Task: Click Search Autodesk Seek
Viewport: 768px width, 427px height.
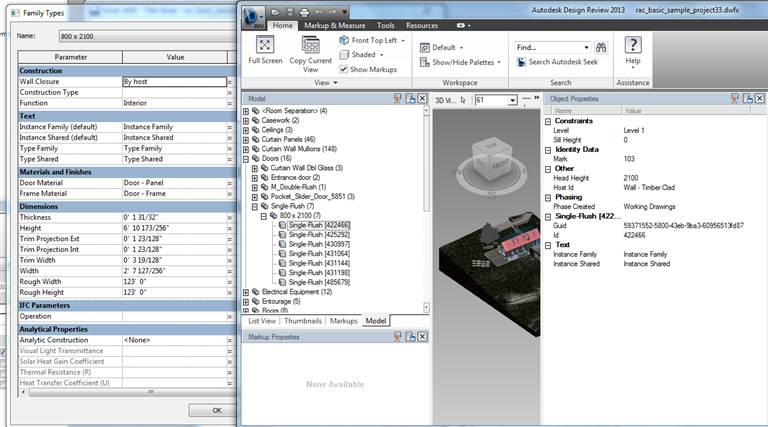Action: point(558,62)
